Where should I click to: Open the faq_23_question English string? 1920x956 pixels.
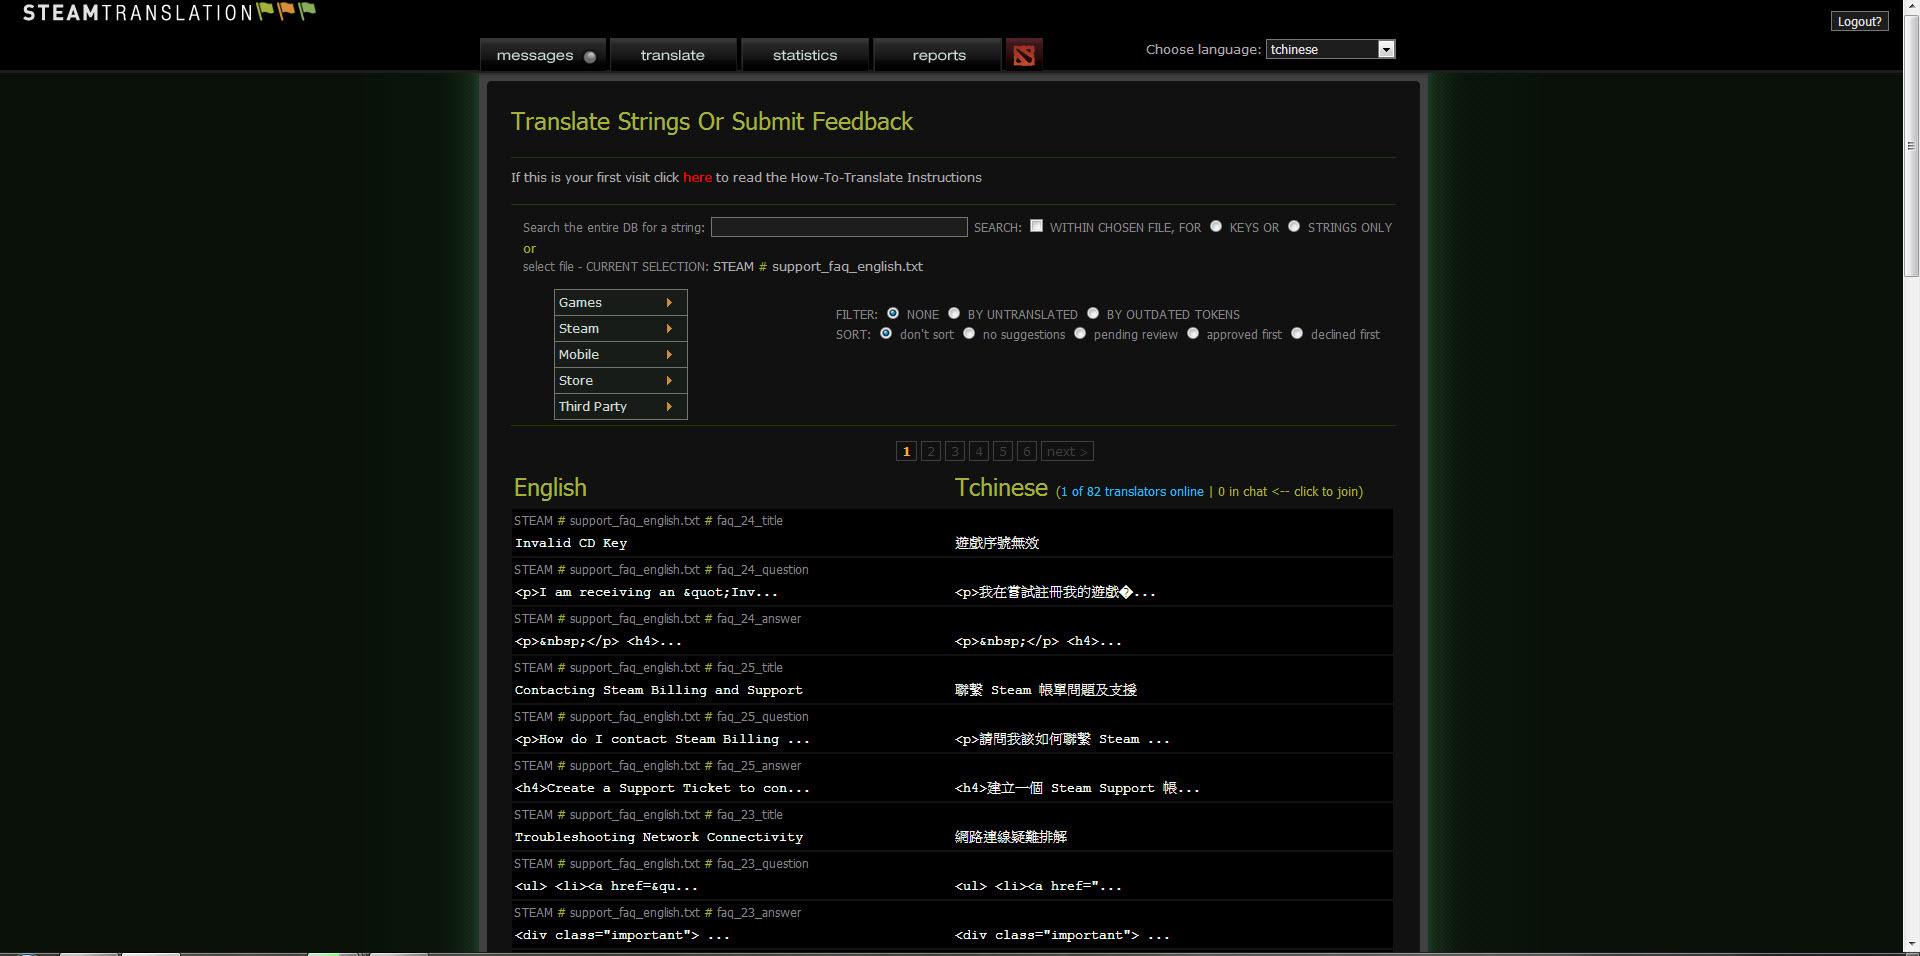pos(606,886)
